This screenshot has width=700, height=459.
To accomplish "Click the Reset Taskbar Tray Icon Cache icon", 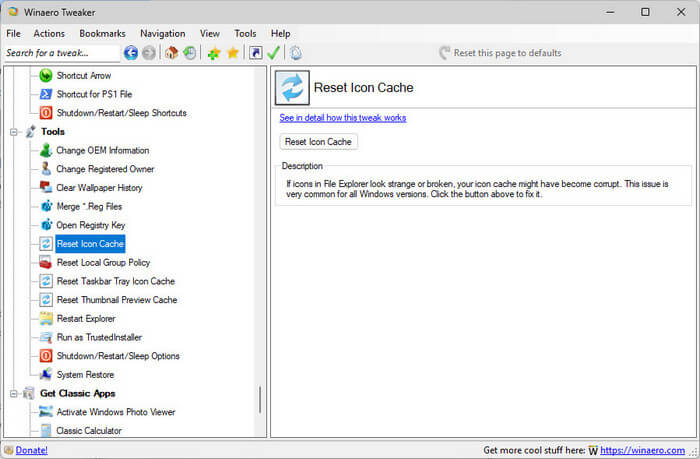I will [46, 281].
